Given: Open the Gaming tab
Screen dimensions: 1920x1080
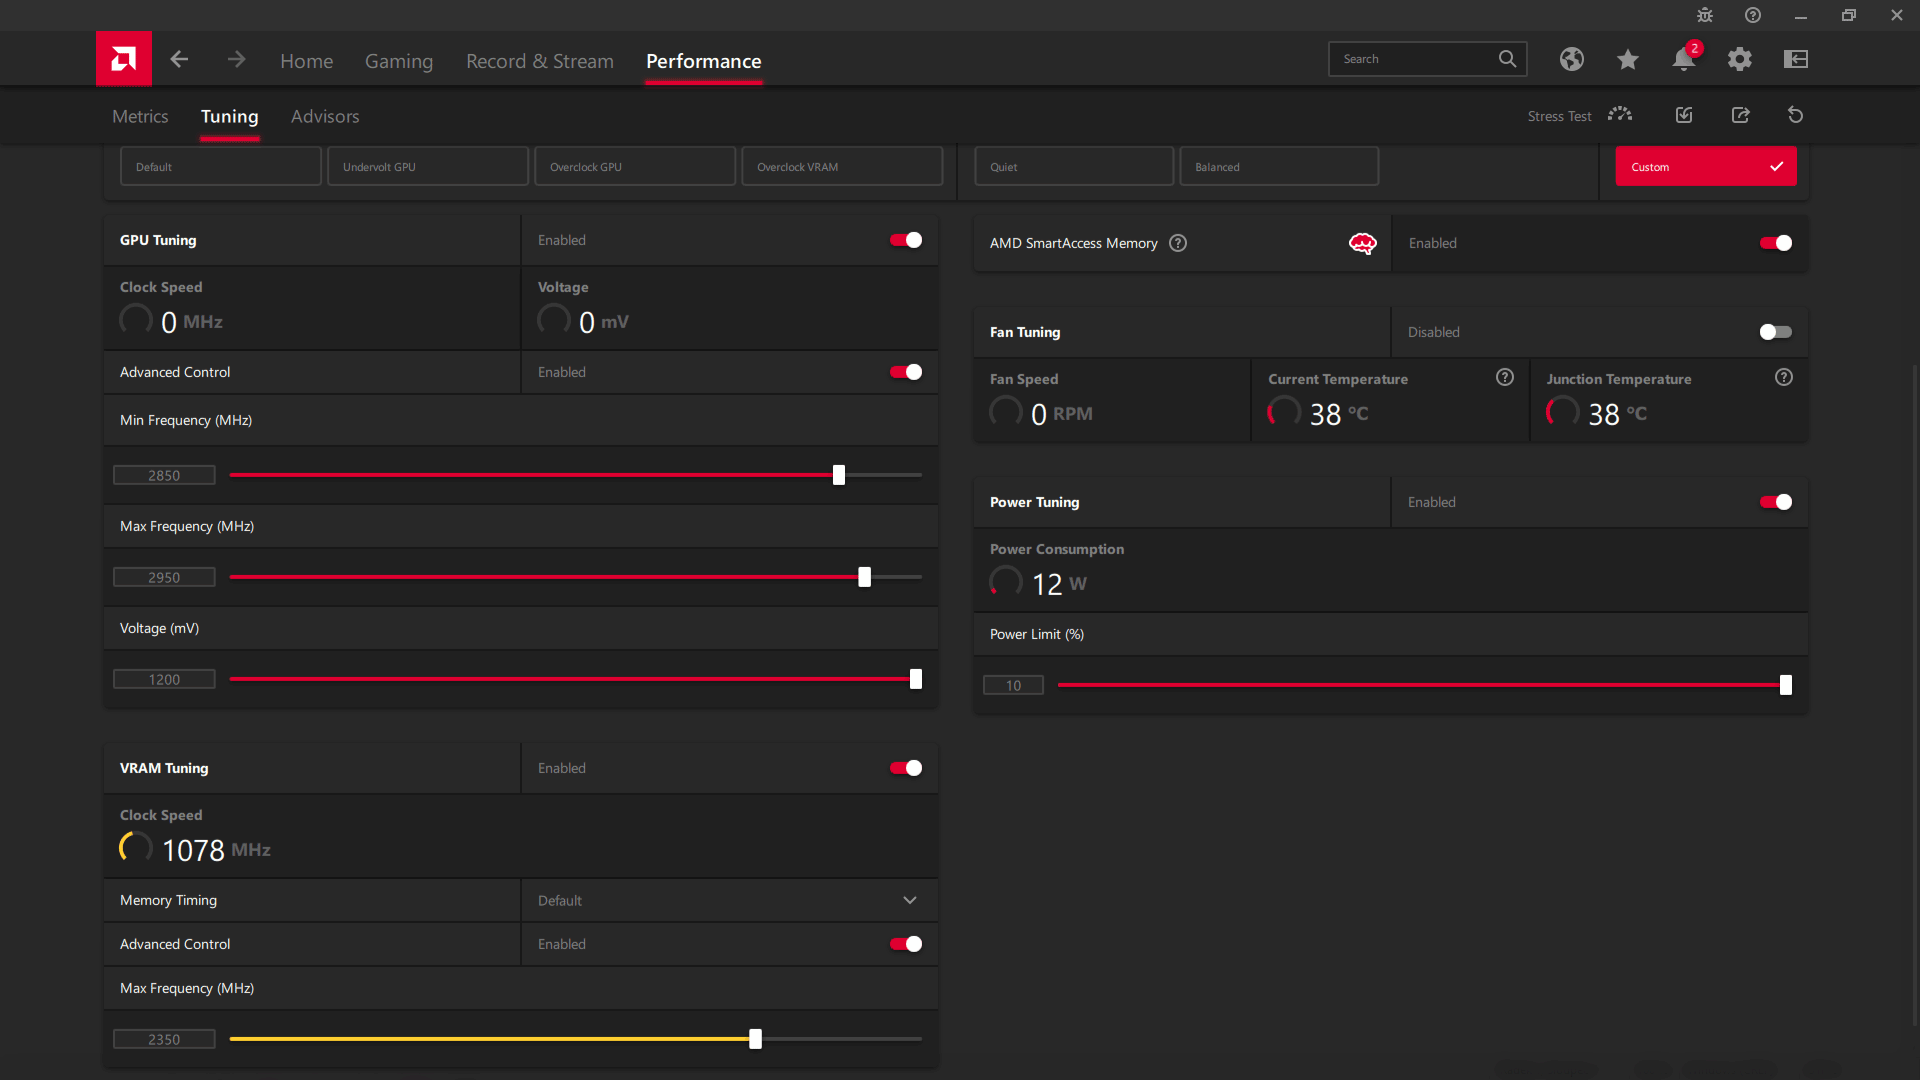Looking at the screenshot, I should [399, 61].
